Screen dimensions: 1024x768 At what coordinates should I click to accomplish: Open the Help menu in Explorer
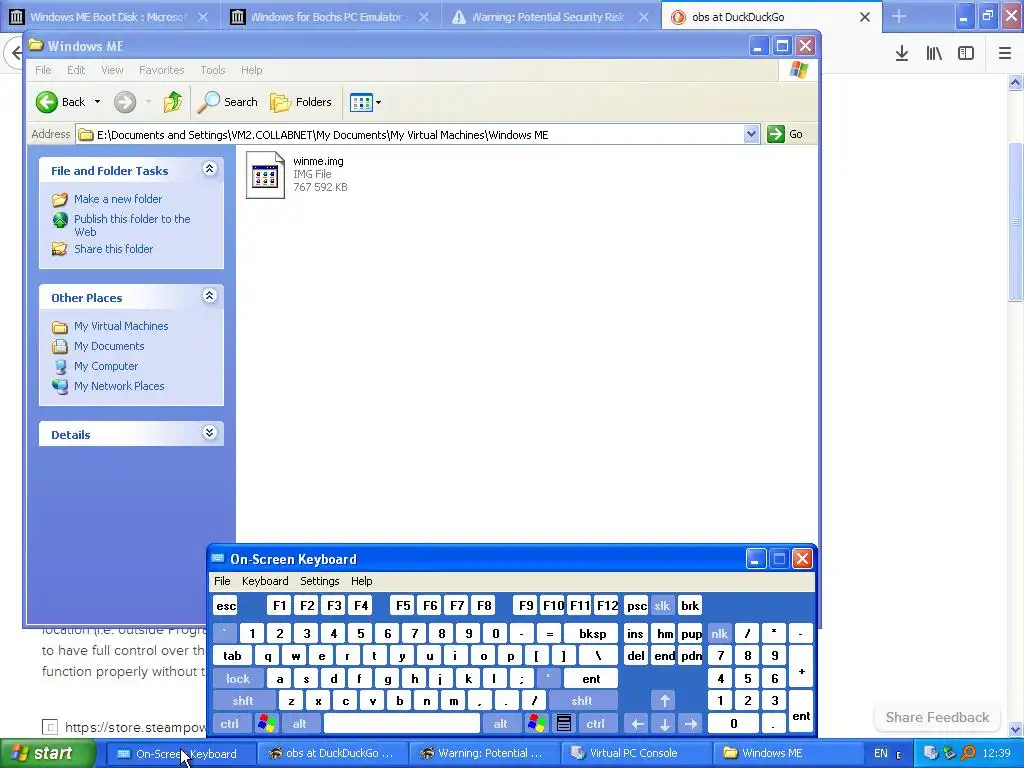pyautogui.click(x=251, y=70)
